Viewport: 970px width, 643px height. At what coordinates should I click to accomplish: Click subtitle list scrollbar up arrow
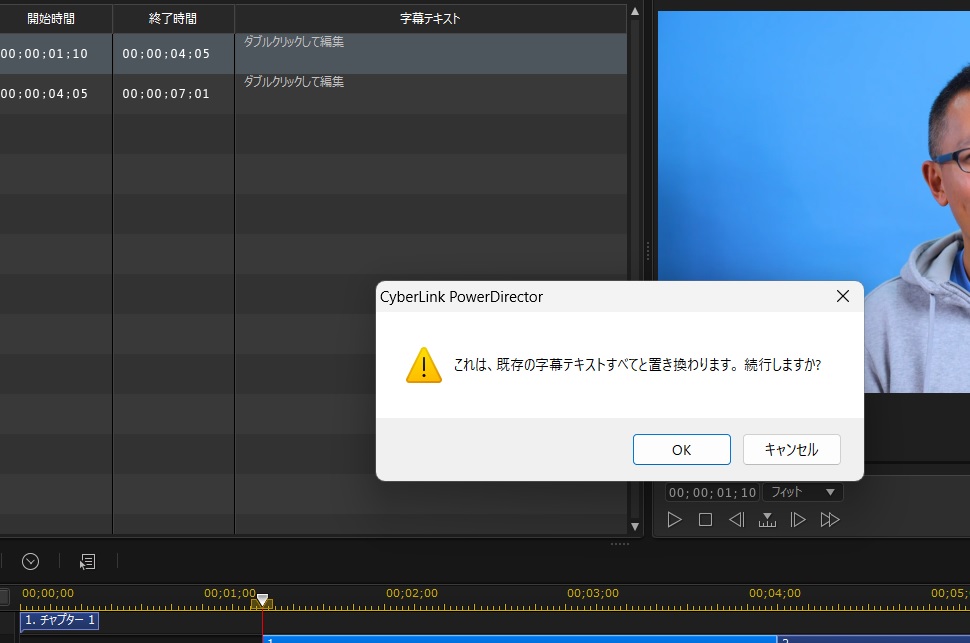pyautogui.click(x=635, y=11)
